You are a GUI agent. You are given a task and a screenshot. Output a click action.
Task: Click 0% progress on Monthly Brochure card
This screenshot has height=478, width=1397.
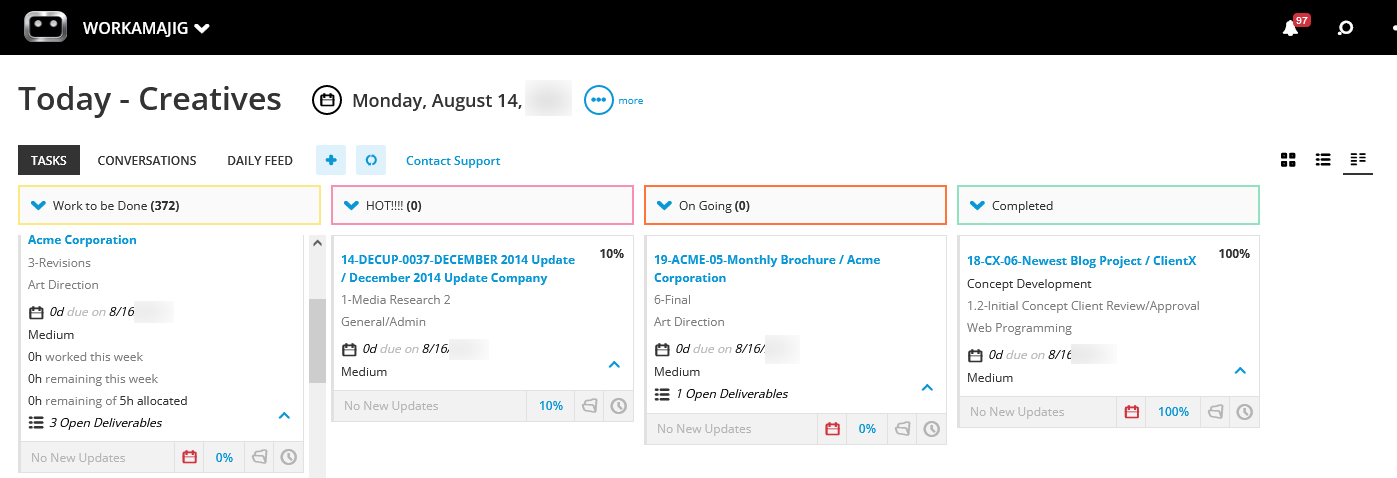[867, 429]
